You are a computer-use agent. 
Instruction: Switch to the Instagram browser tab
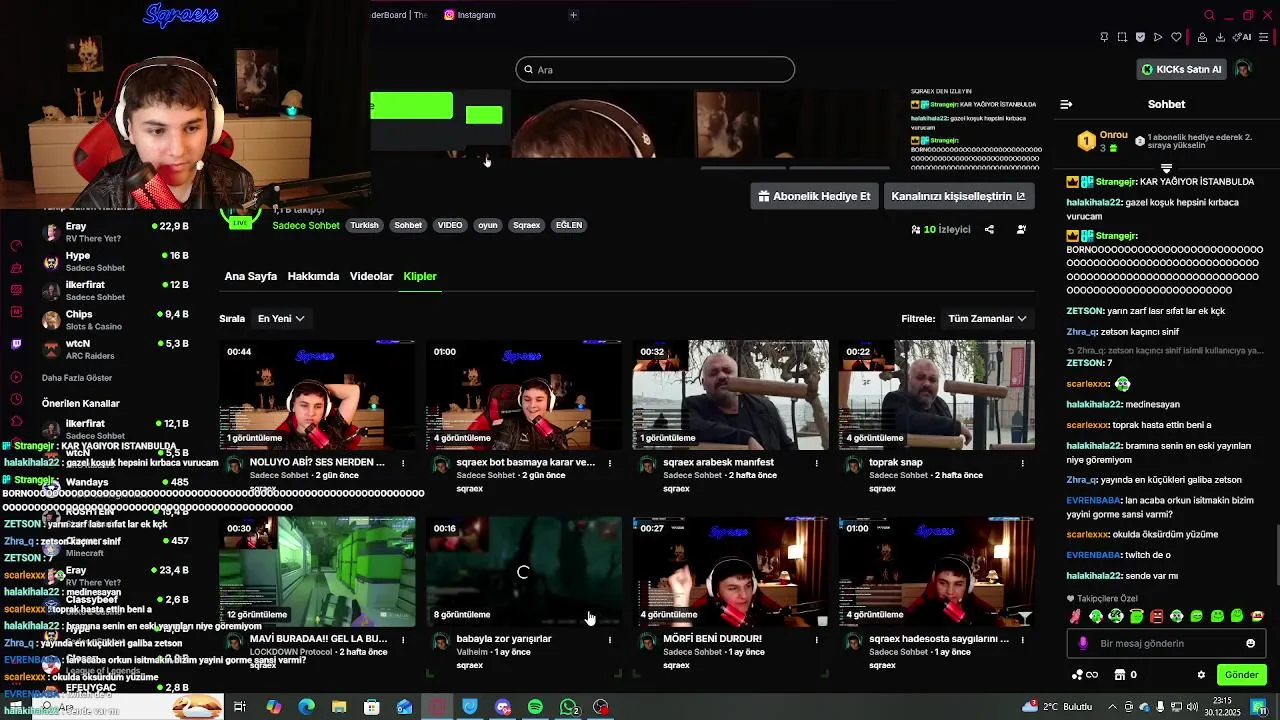[x=470, y=15]
